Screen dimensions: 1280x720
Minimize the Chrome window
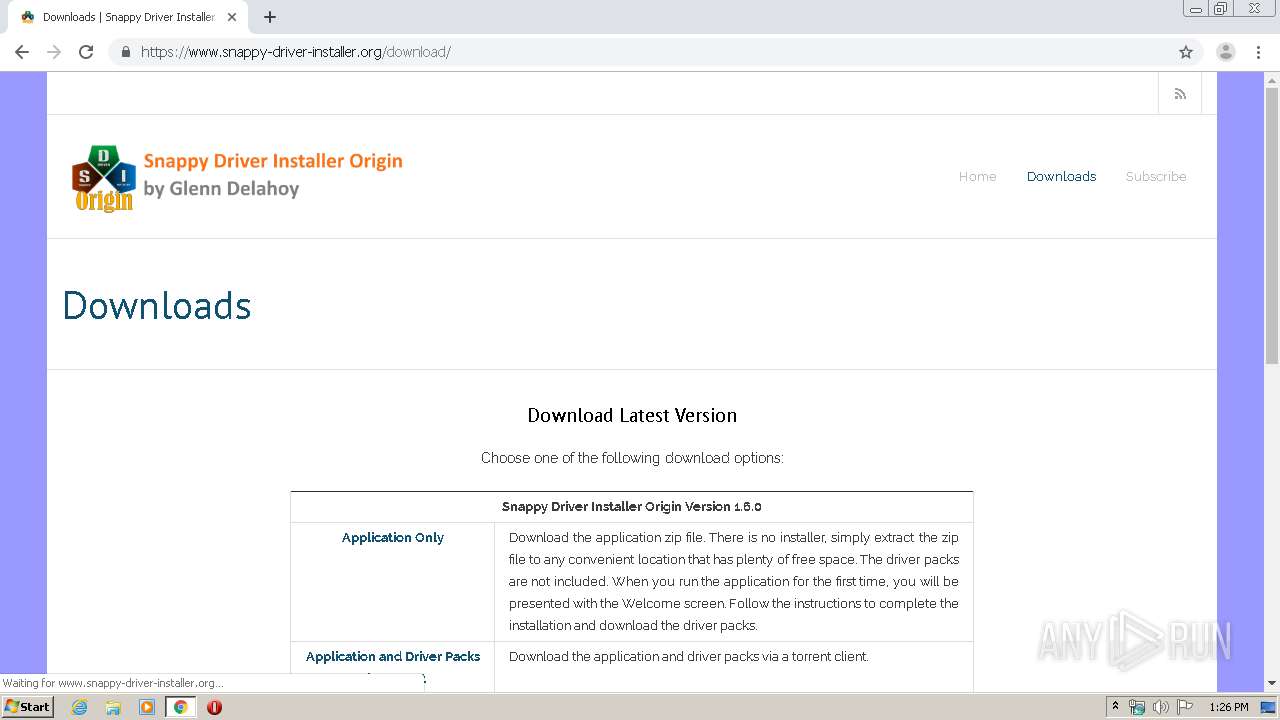pyautogui.click(x=1195, y=9)
